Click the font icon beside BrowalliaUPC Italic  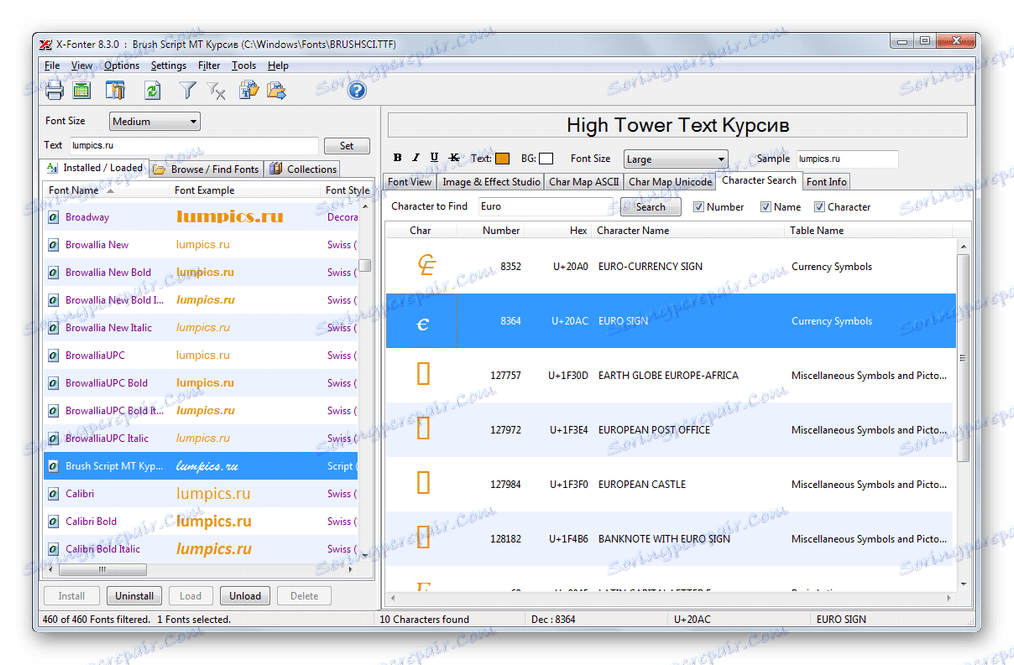coord(54,439)
